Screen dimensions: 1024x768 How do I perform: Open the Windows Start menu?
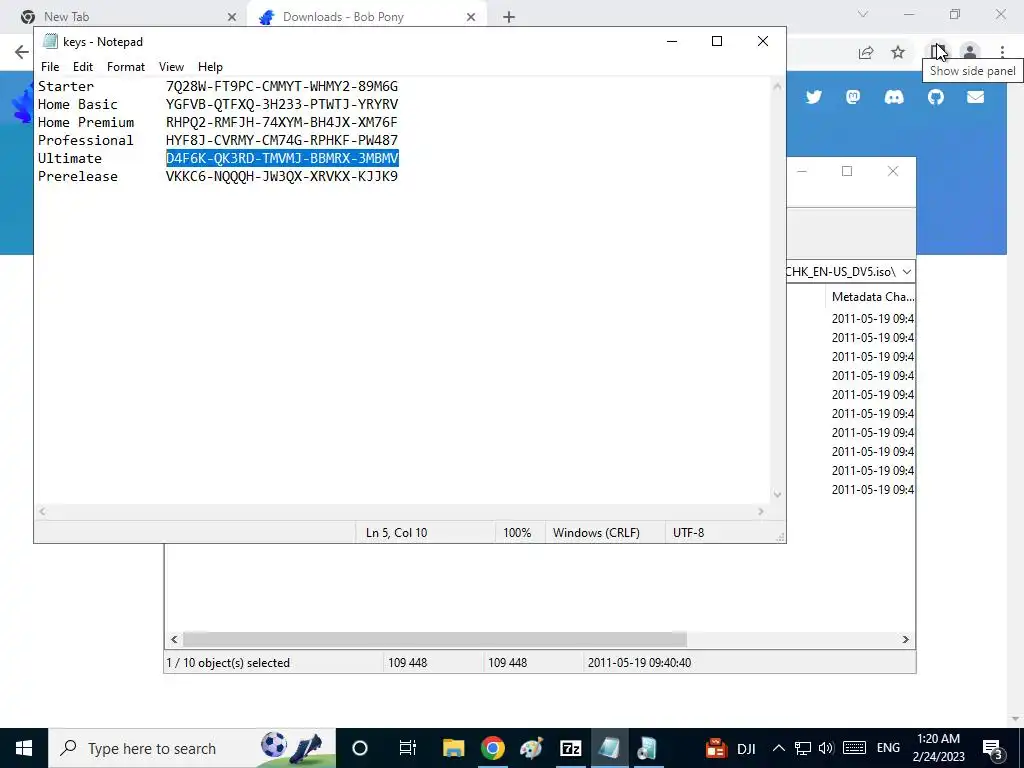pyautogui.click(x=24, y=748)
